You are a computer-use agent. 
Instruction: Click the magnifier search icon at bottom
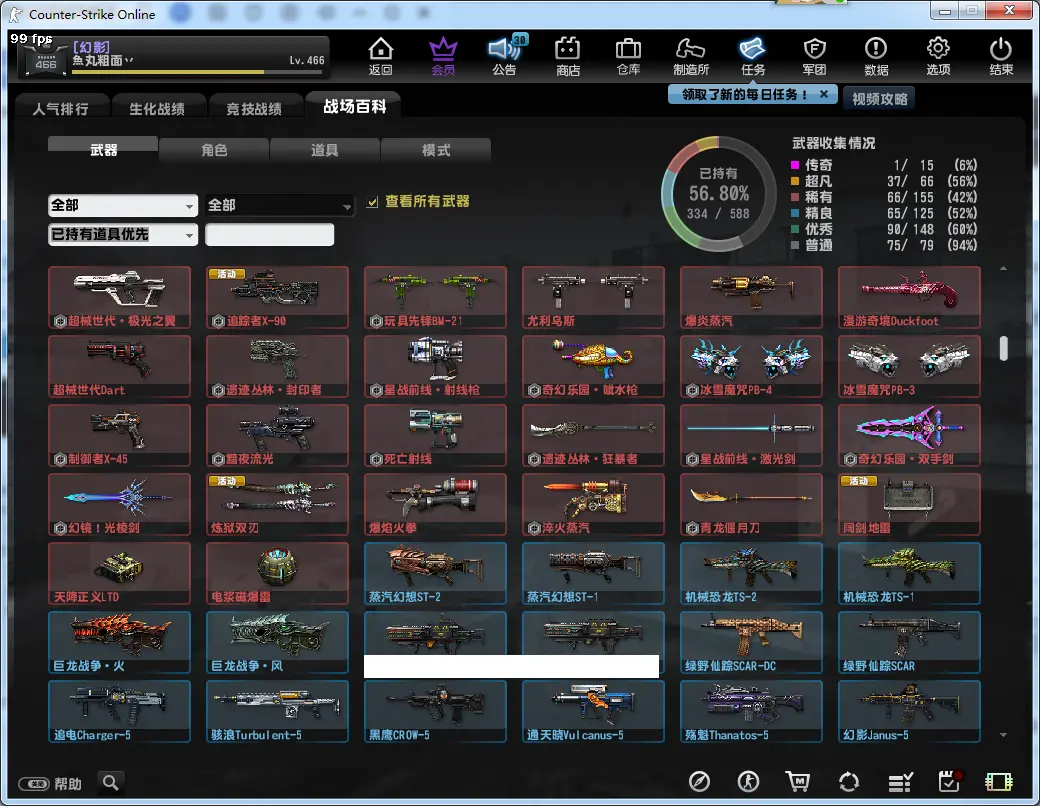pos(111,783)
